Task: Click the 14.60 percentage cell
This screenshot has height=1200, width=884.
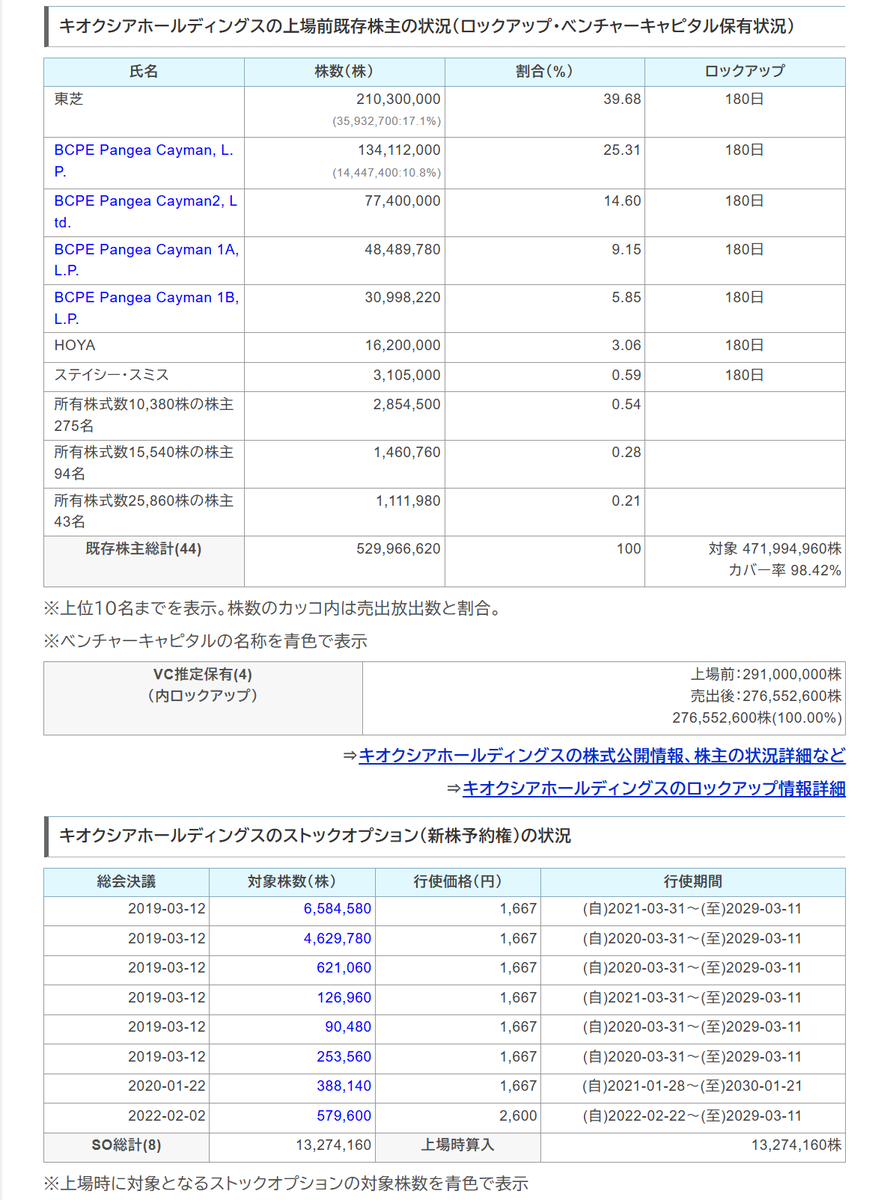Action: point(545,211)
